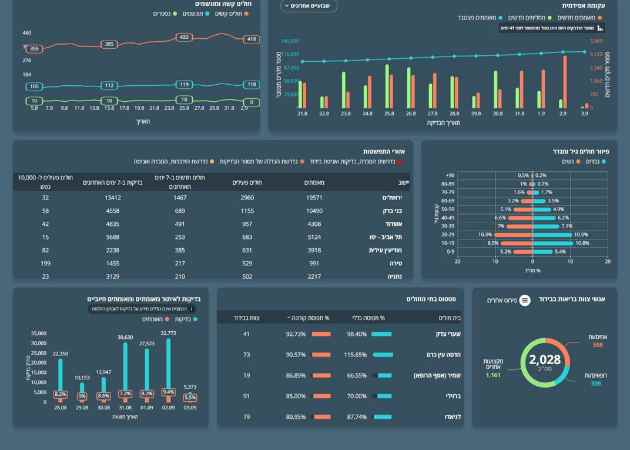Toggle the cyan ventilated legend in the line chart
The width and height of the screenshot is (630, 450).
[196, 14]
